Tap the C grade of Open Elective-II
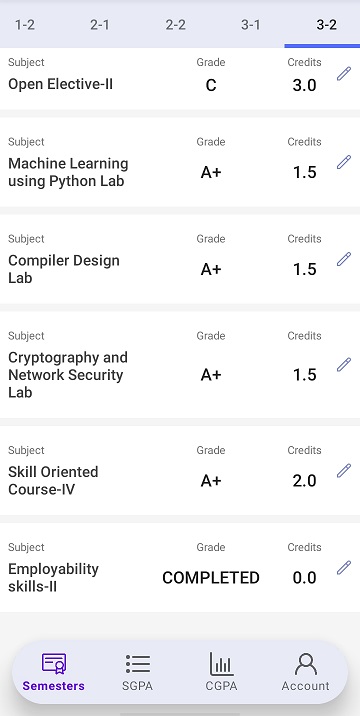The width and height of the screenshot is (360, 716). (211, 85)
